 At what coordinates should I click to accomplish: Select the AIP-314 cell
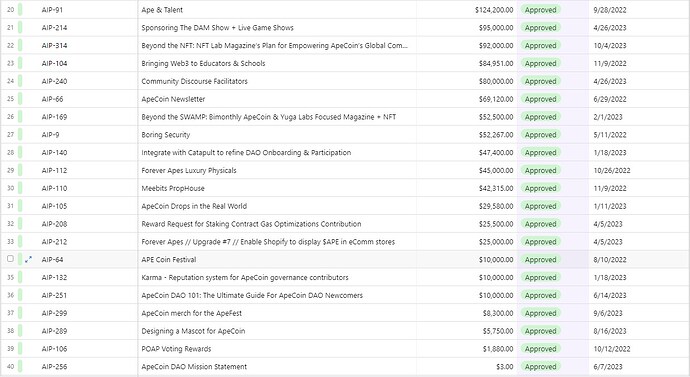coord(54,45)
